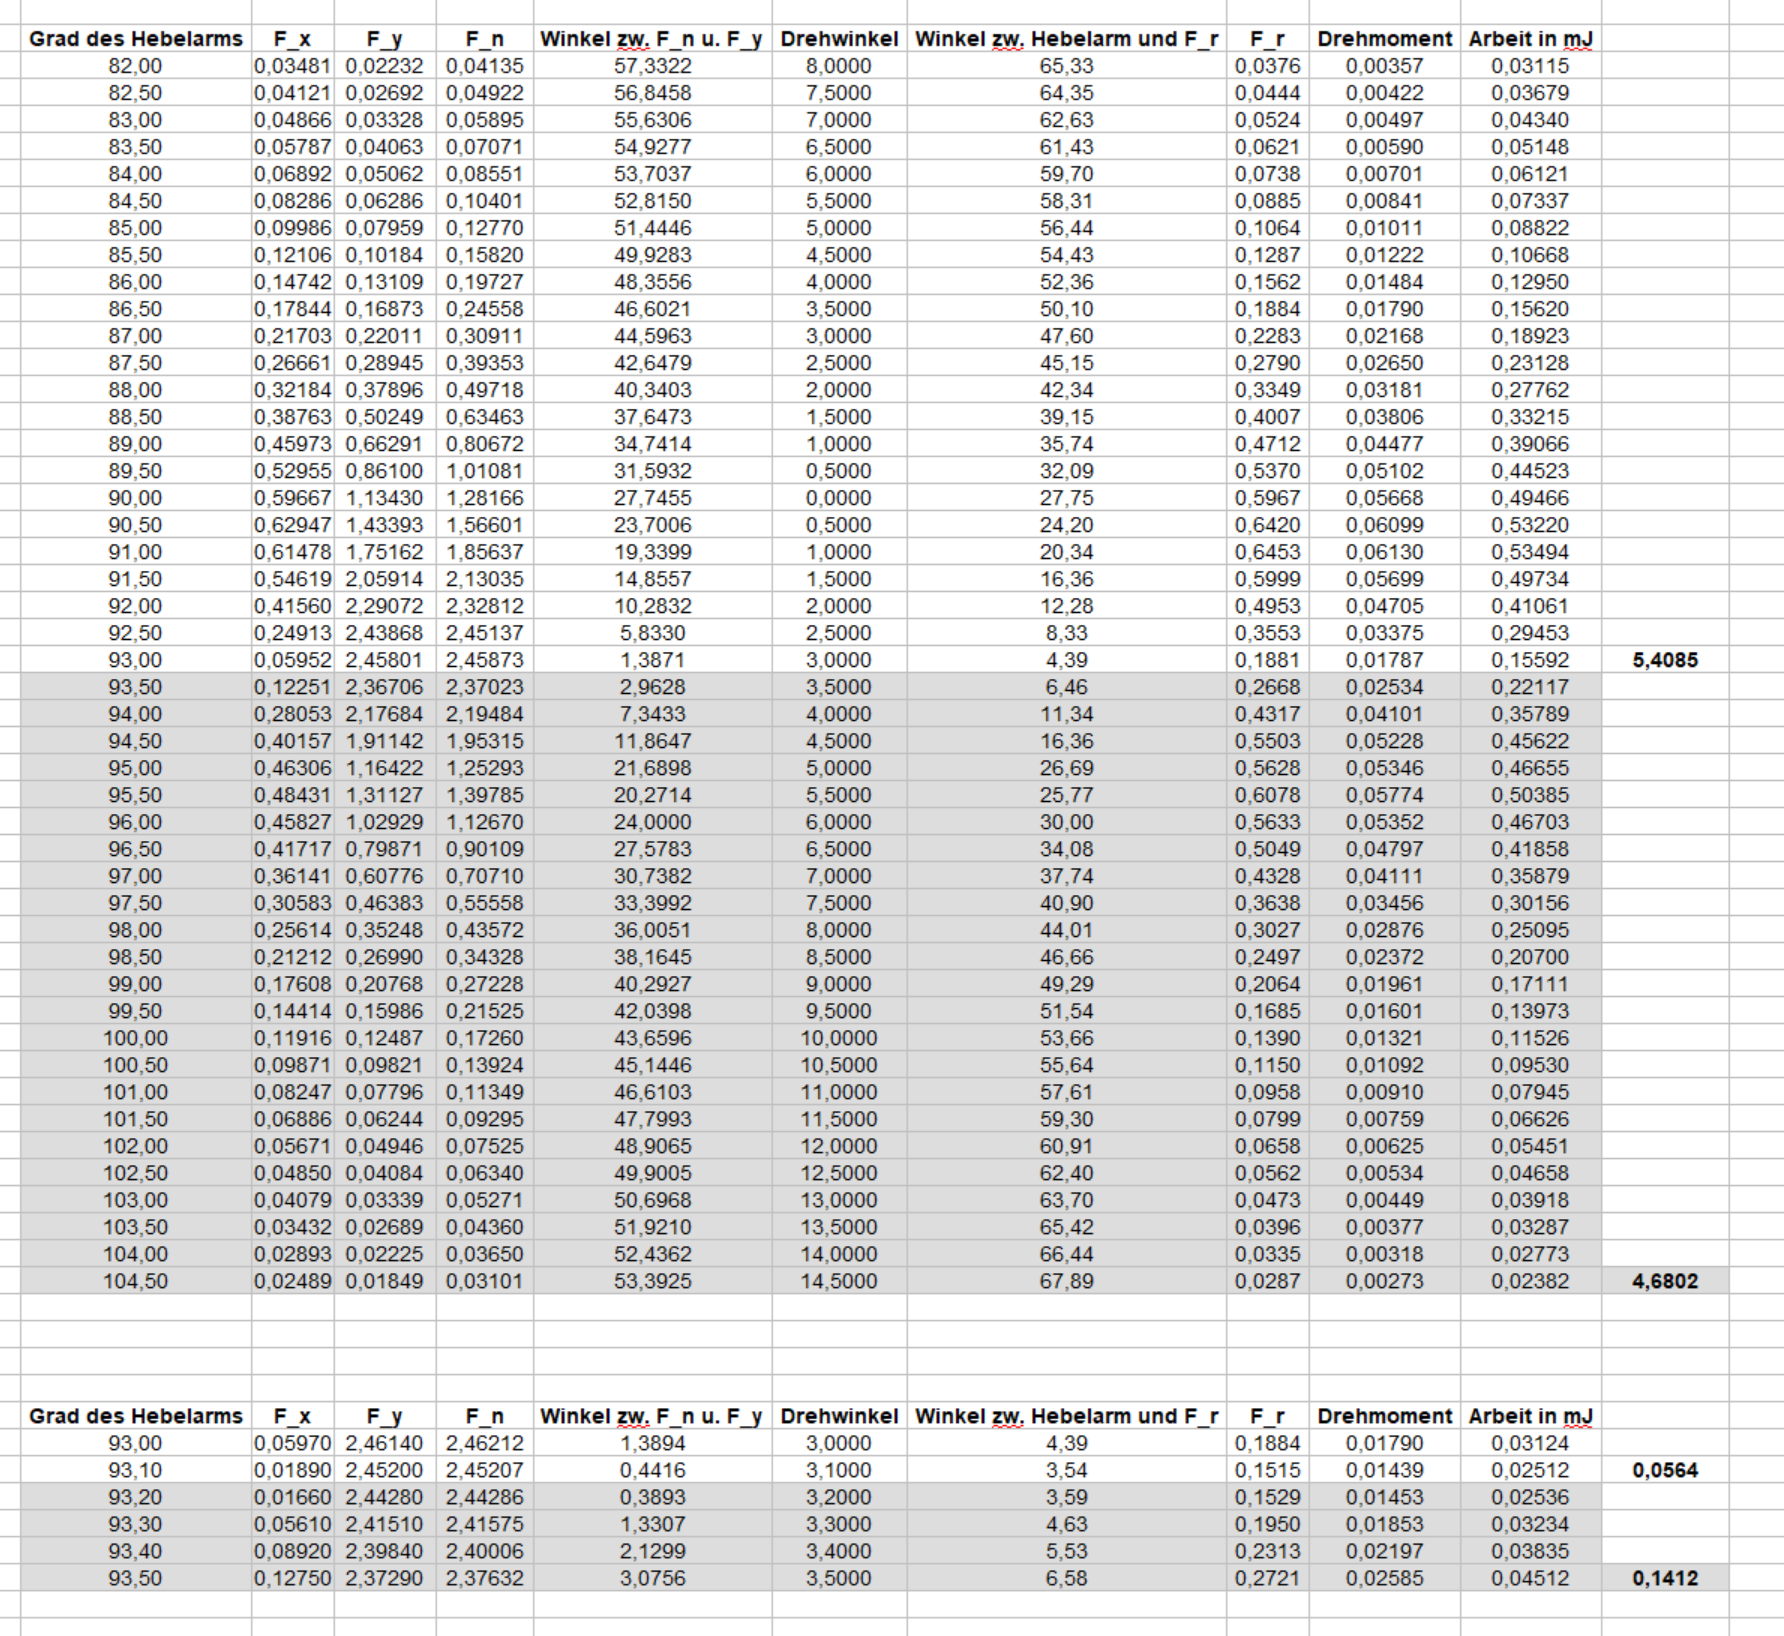Select Drehwinkel value 14,5000
The image size is (1784, 1636).
pos(838,1281)
